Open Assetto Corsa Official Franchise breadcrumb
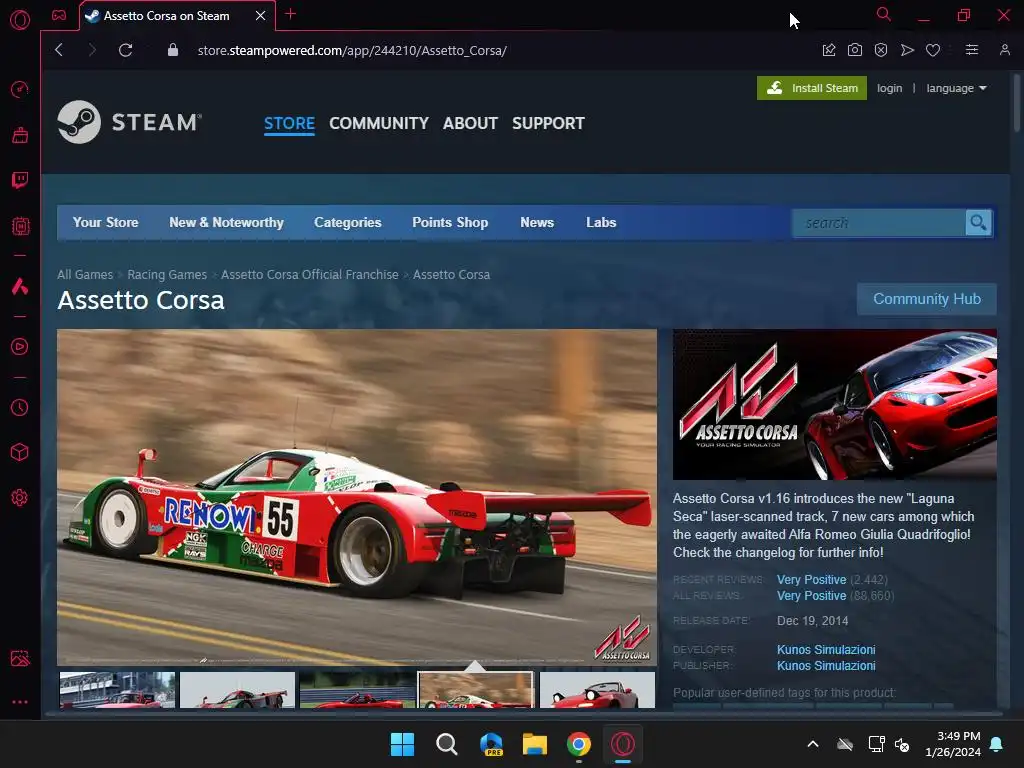 tap(310, 275)
